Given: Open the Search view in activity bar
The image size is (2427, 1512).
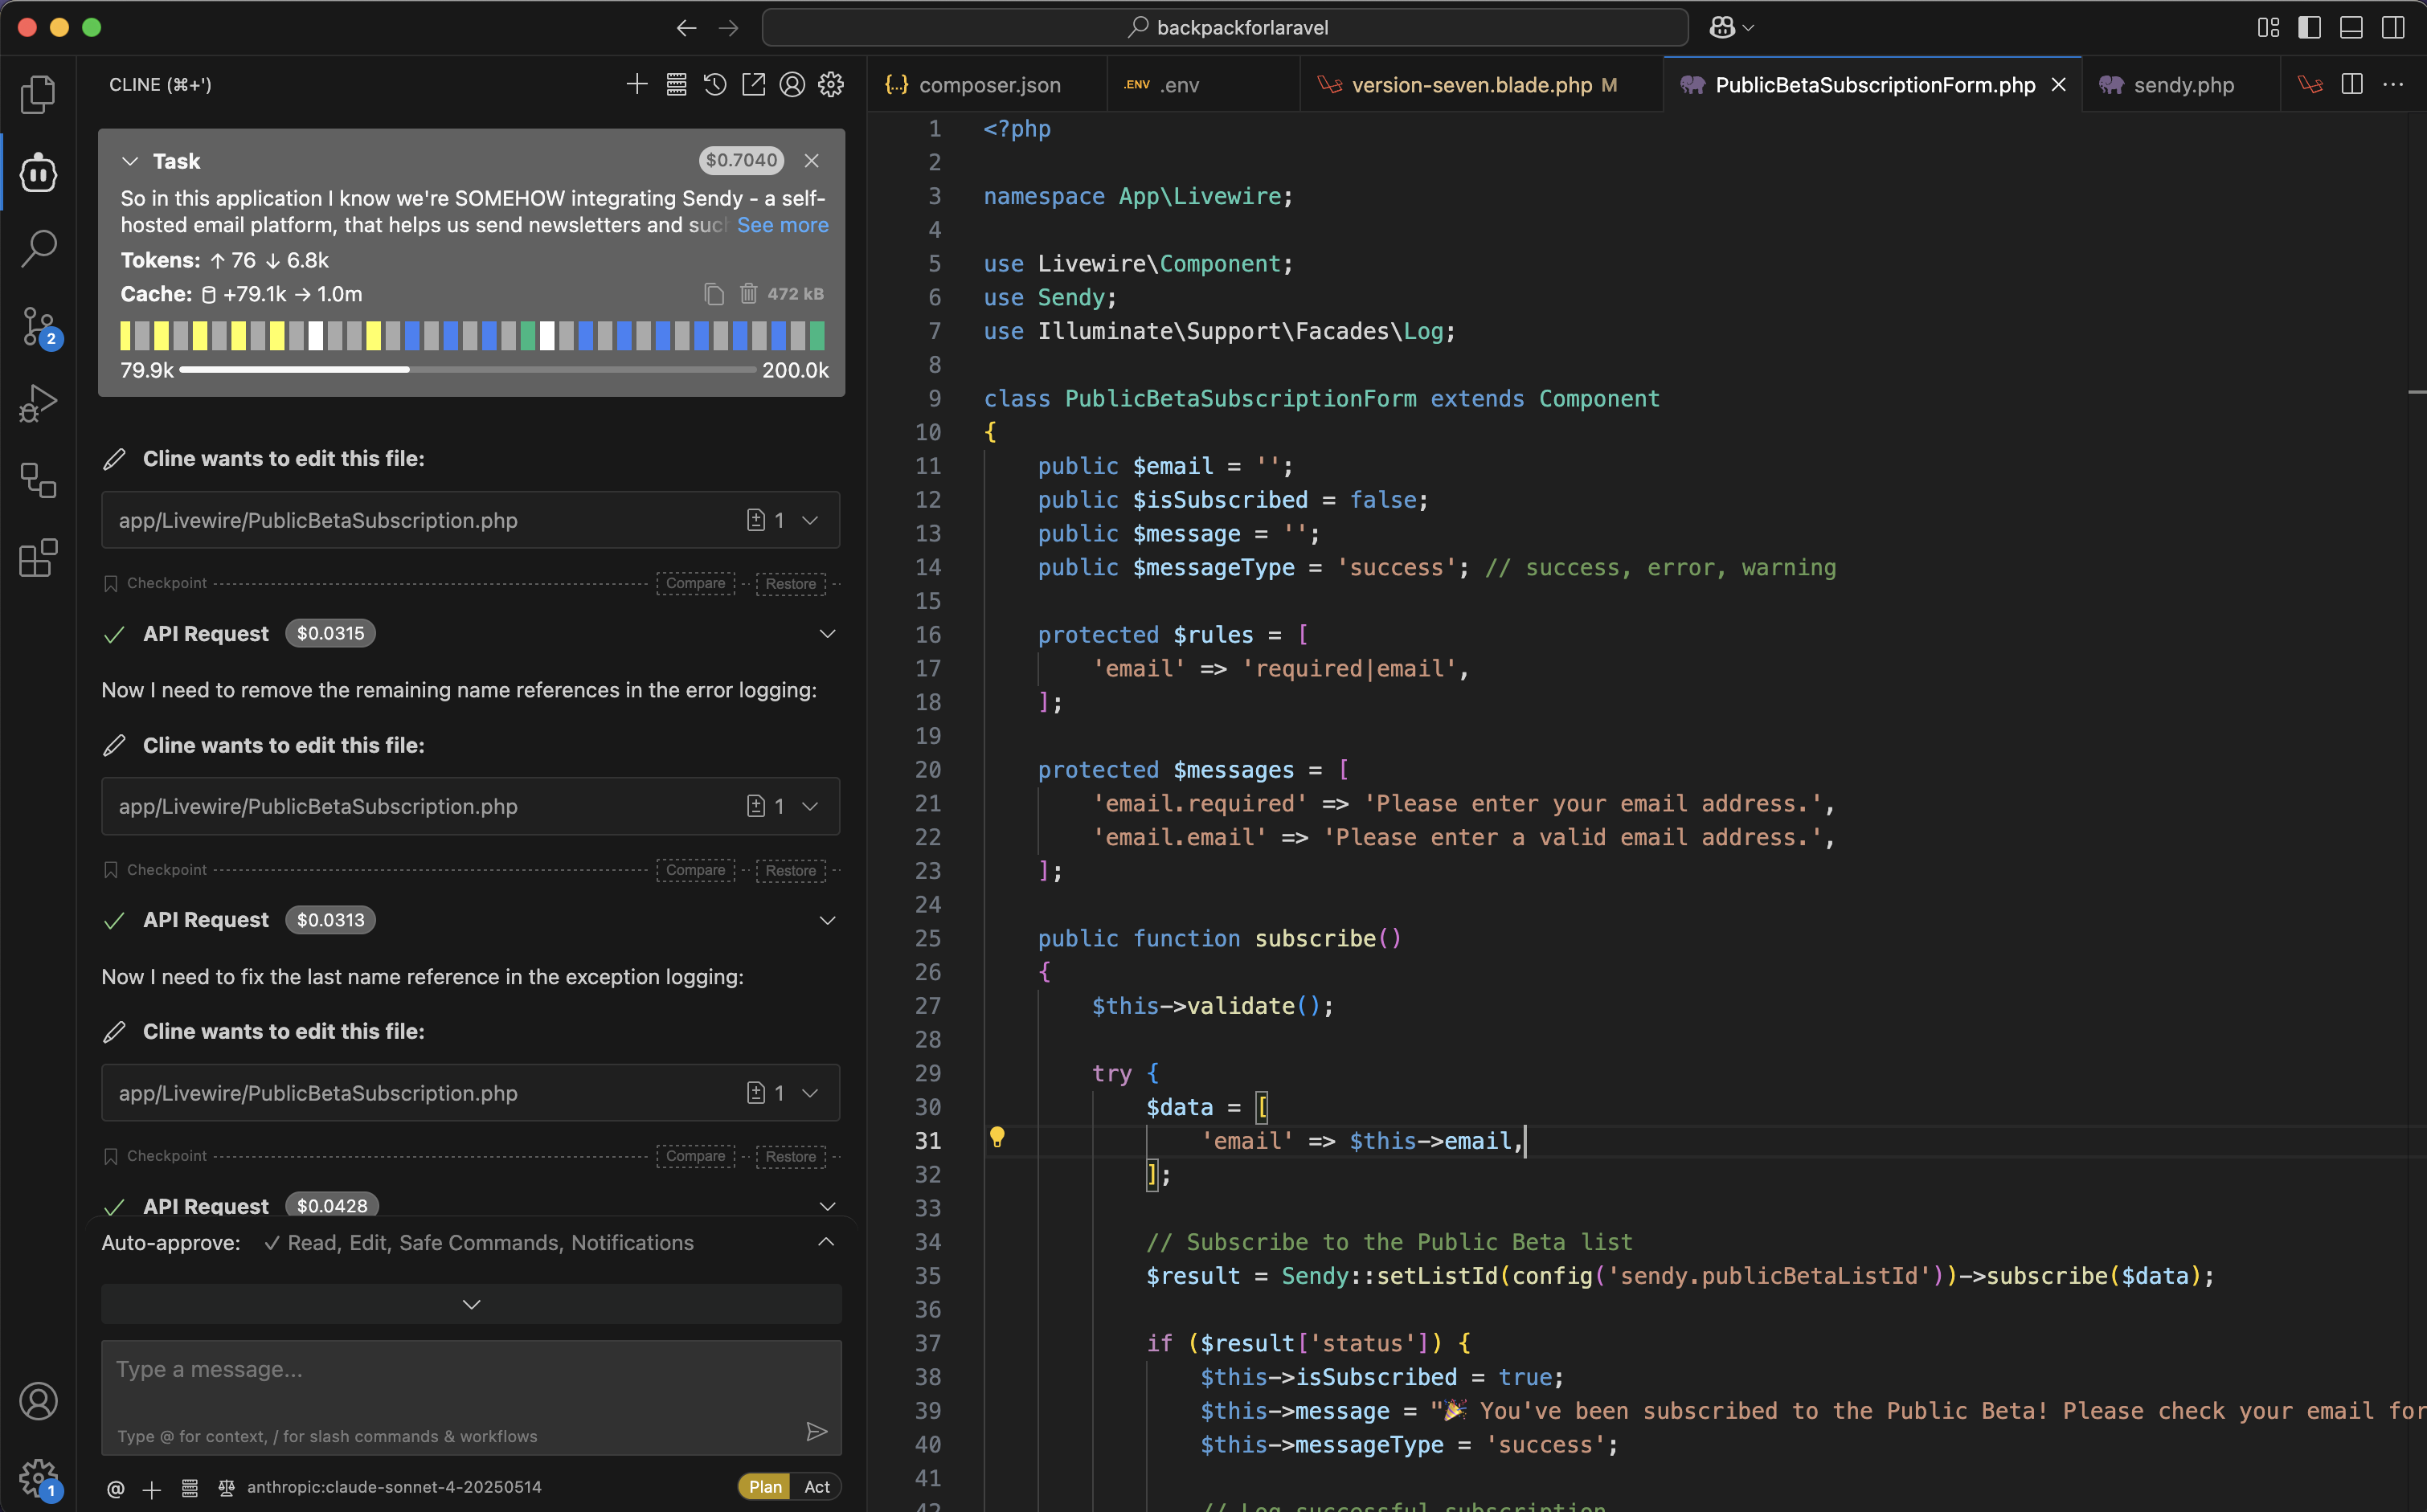Looking at the screenshot, I should [38, 249].
